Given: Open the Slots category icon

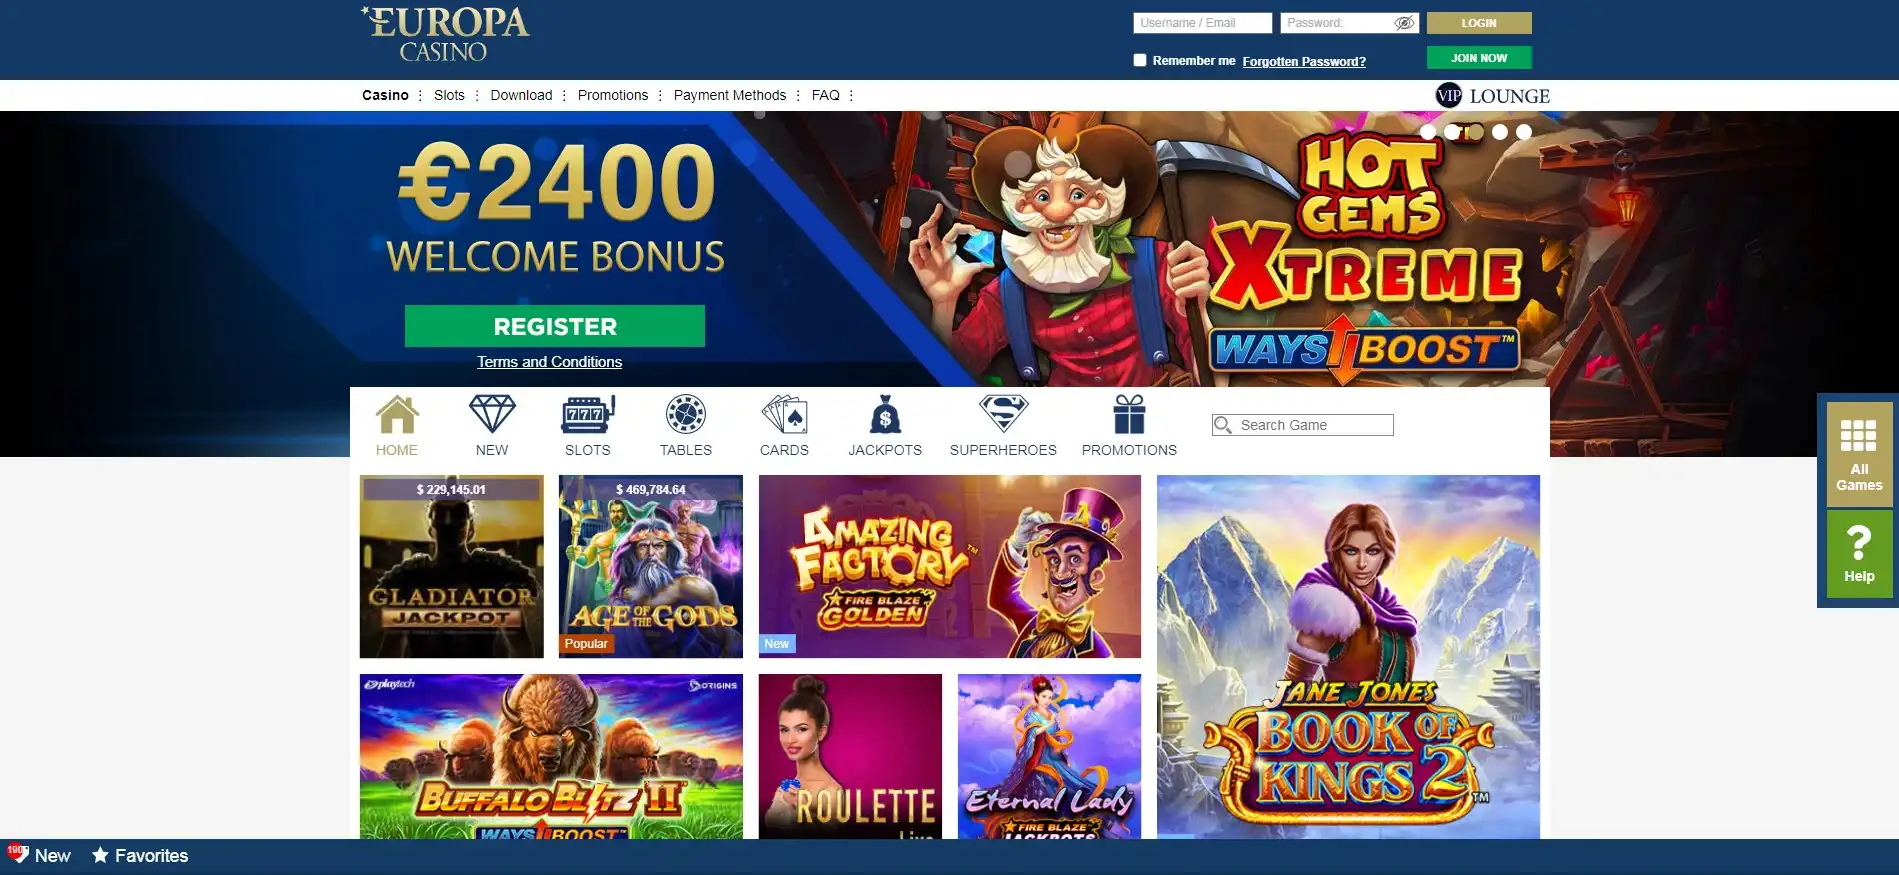Looking at the screenshot, I should pos(588,414).
